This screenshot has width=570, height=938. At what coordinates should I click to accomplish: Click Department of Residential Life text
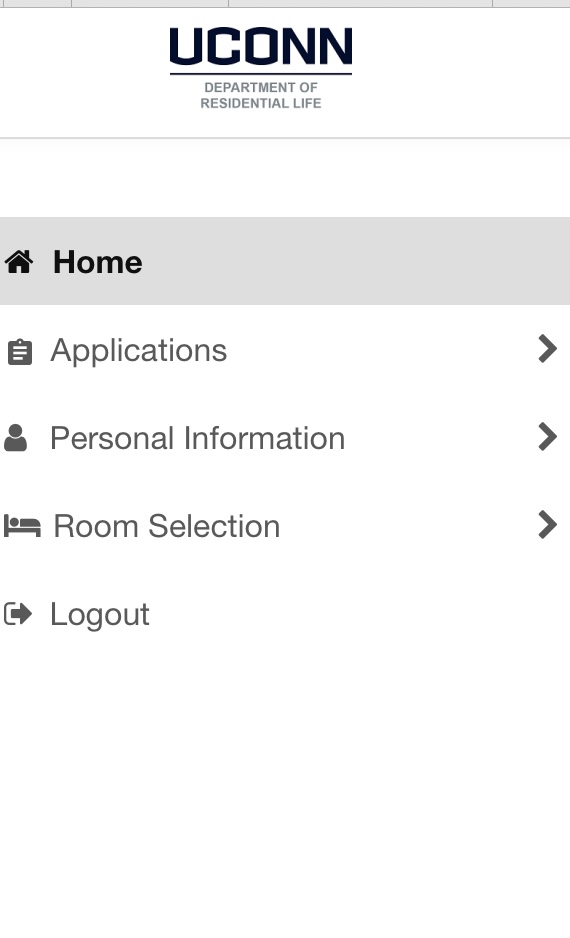[x=261, y=95]
